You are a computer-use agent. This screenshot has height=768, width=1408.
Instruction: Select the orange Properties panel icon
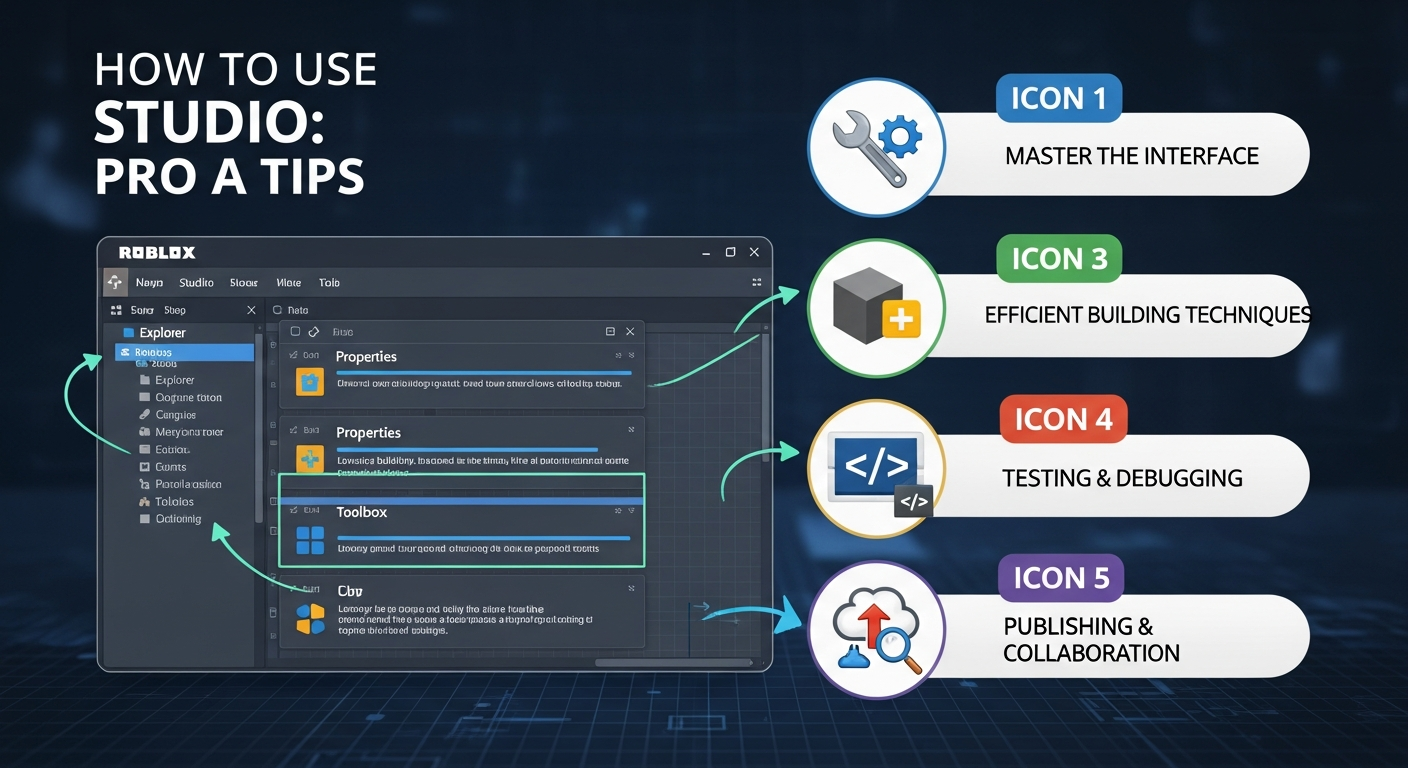click(x=310, y=382)
